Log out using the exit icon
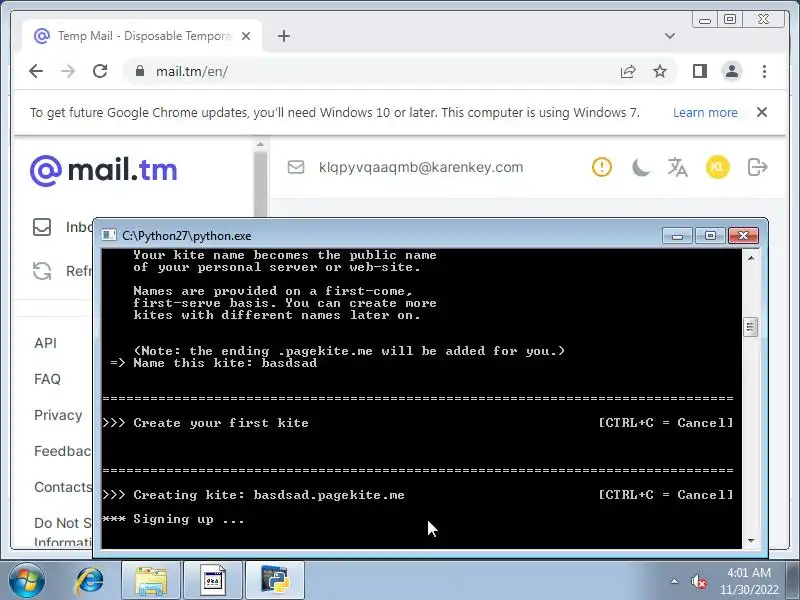Viewport: 800px width, 600px height. 758,167
